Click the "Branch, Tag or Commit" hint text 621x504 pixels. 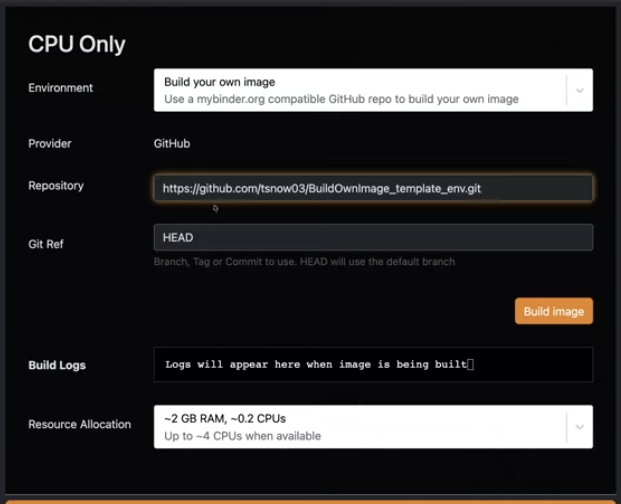click(x=303, y=262)
